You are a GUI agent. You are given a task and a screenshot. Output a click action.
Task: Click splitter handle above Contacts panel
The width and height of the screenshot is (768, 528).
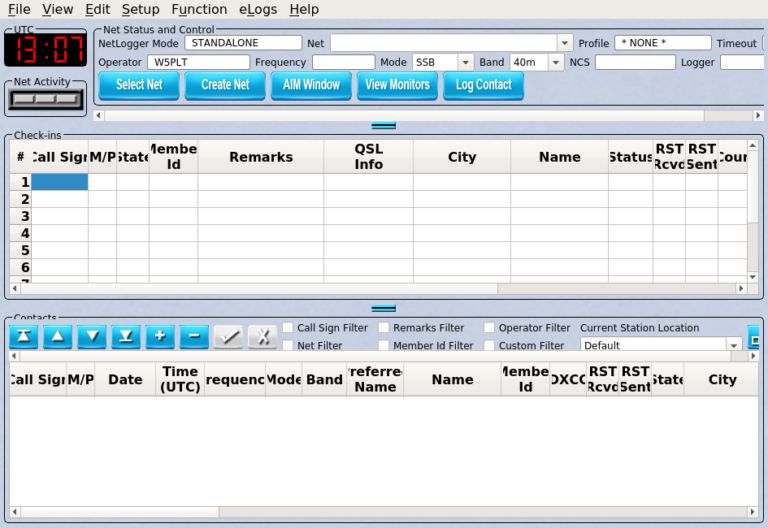[x=384, y=309]
